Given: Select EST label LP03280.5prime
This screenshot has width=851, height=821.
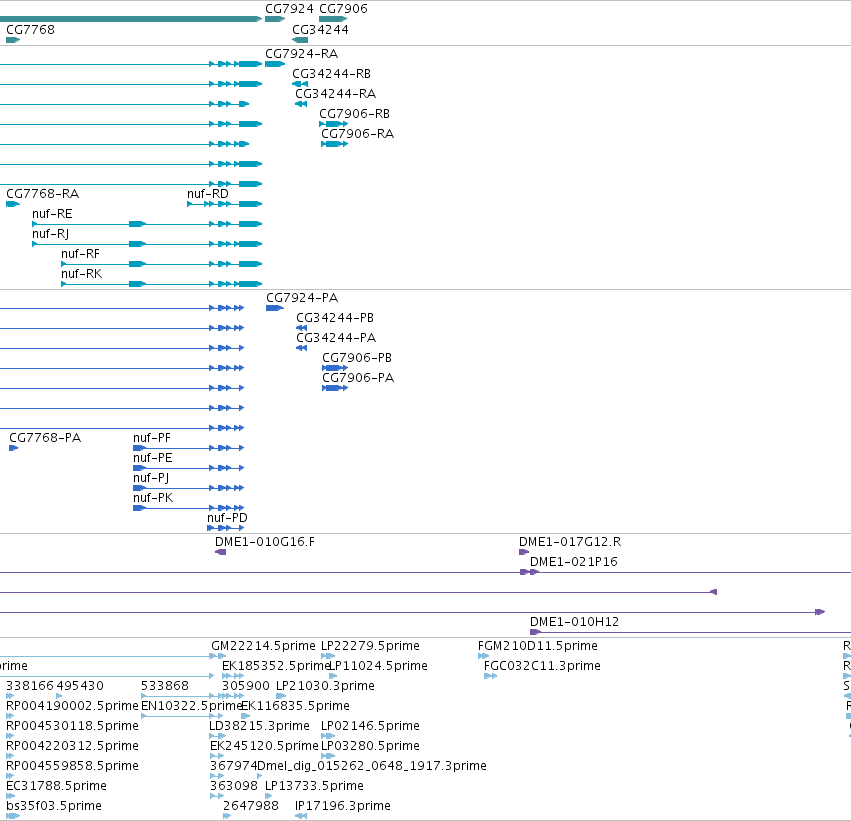Looking at the screenshot, I should pos(370,747).
